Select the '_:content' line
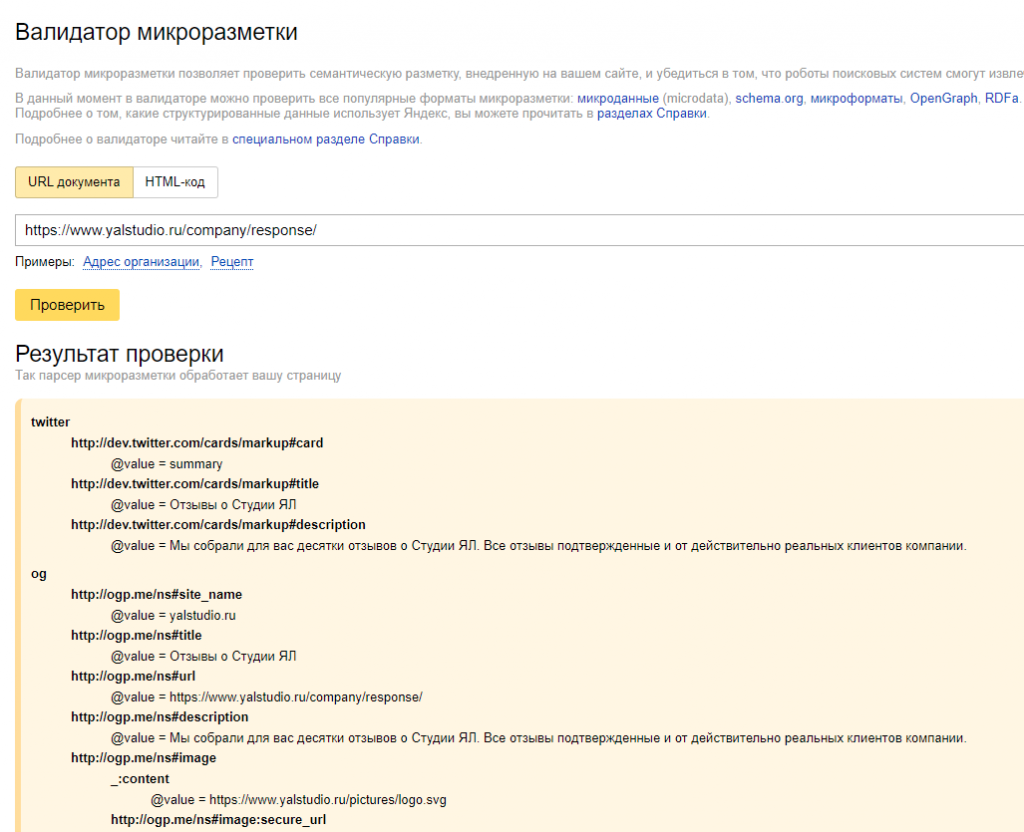 coord(140,778)
